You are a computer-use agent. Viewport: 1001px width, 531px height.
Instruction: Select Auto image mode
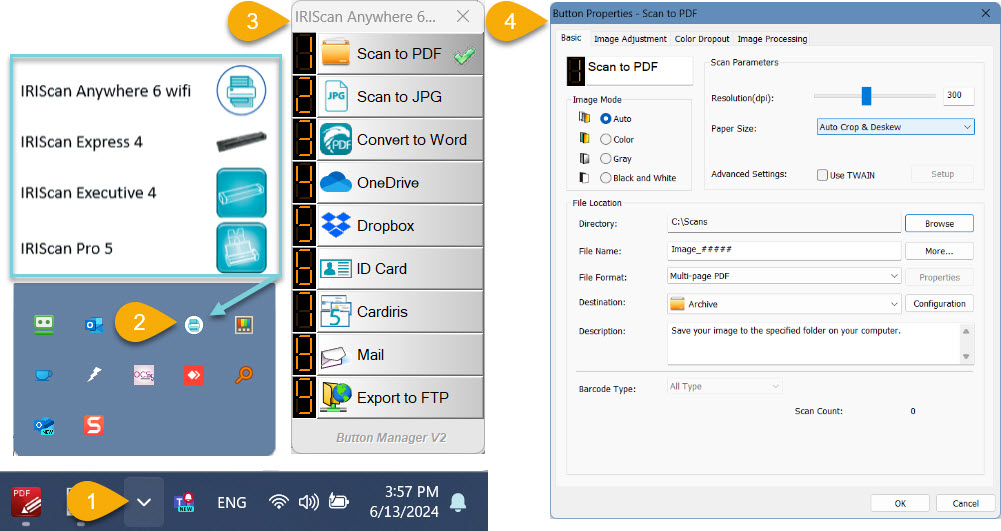pyautogui.click(x=606, y=119)
